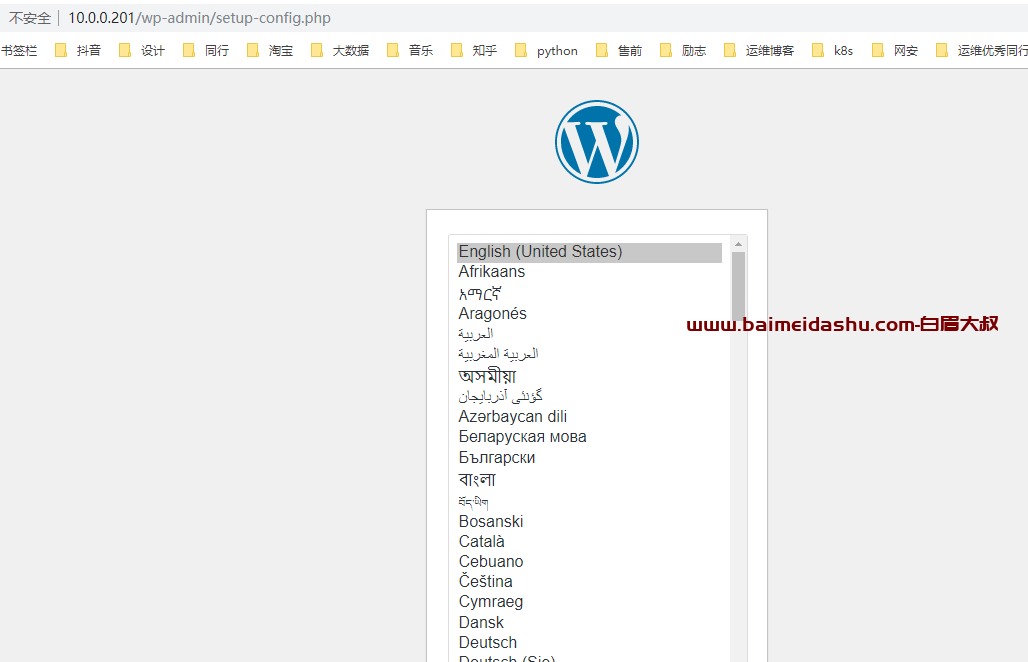Open the 音乐 bookmark folder
1028x662 pixels.
[410, 50]
